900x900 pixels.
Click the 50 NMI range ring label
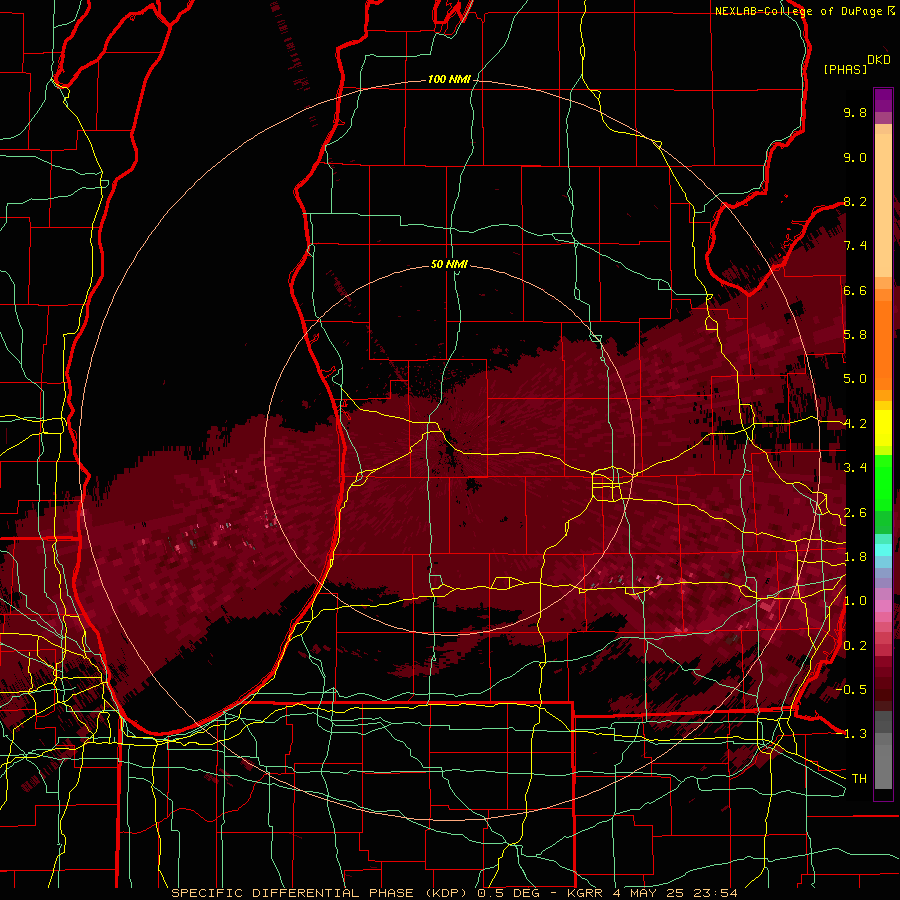(449, 264)
